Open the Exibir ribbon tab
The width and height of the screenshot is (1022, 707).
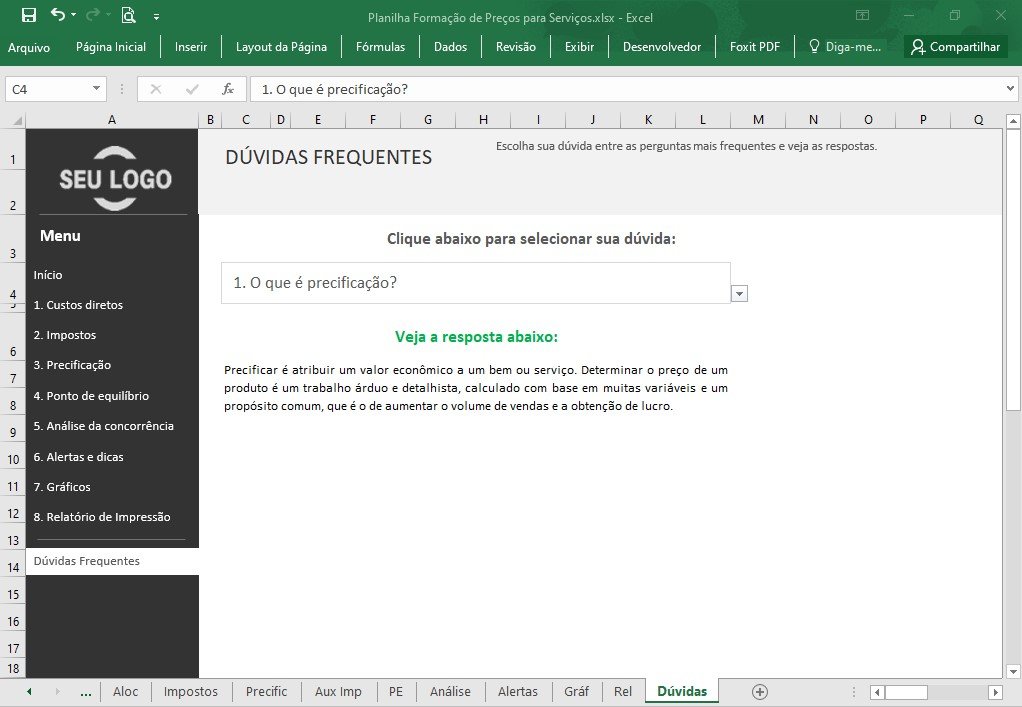579,47
